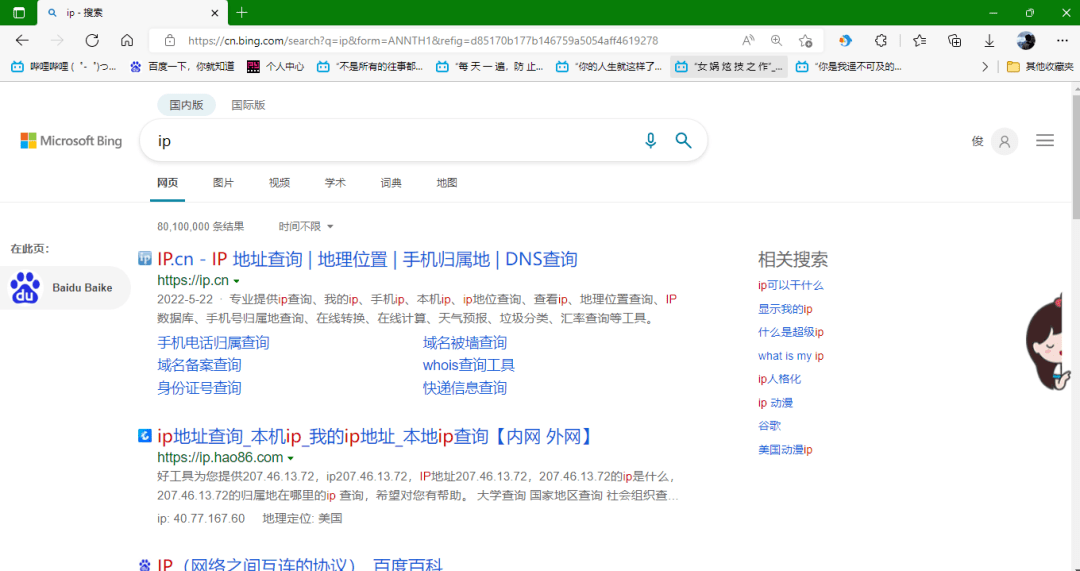Viewport: 1080px width, 571px height.
Task: Open the Downloads panel
Action: (989, 41)
